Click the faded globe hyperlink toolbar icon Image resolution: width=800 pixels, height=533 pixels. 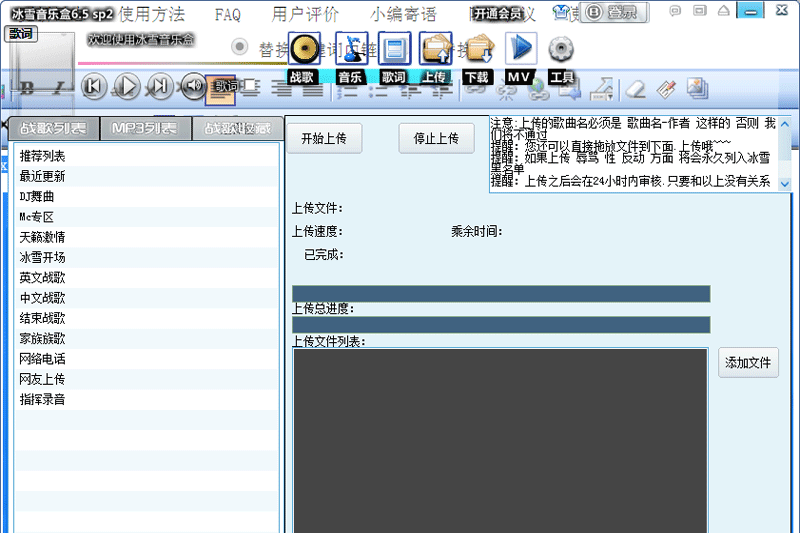538,91
